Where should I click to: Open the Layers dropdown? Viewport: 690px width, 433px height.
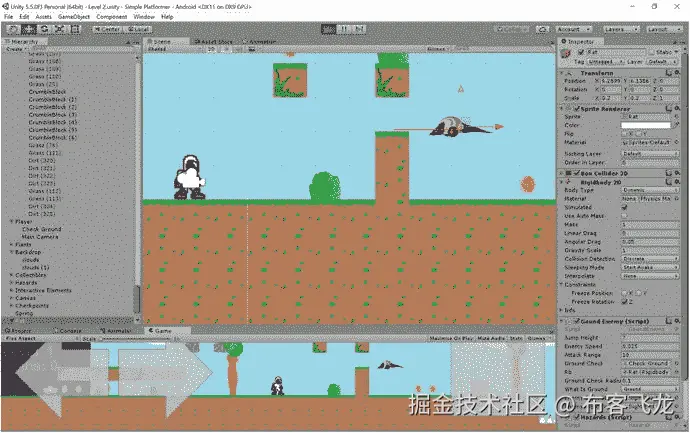coord(621,29)
